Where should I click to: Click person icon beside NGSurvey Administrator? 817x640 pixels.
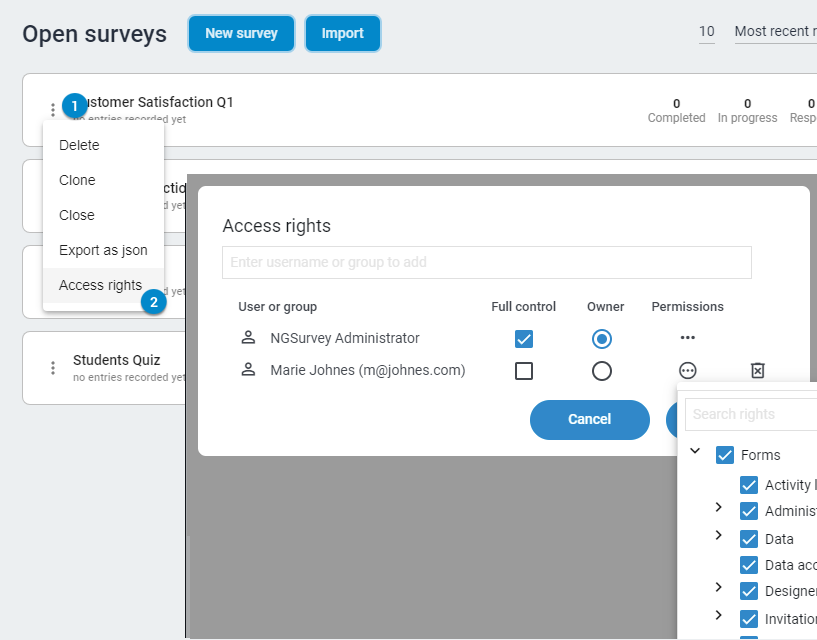pyautogui.click(x=248, y=338)
